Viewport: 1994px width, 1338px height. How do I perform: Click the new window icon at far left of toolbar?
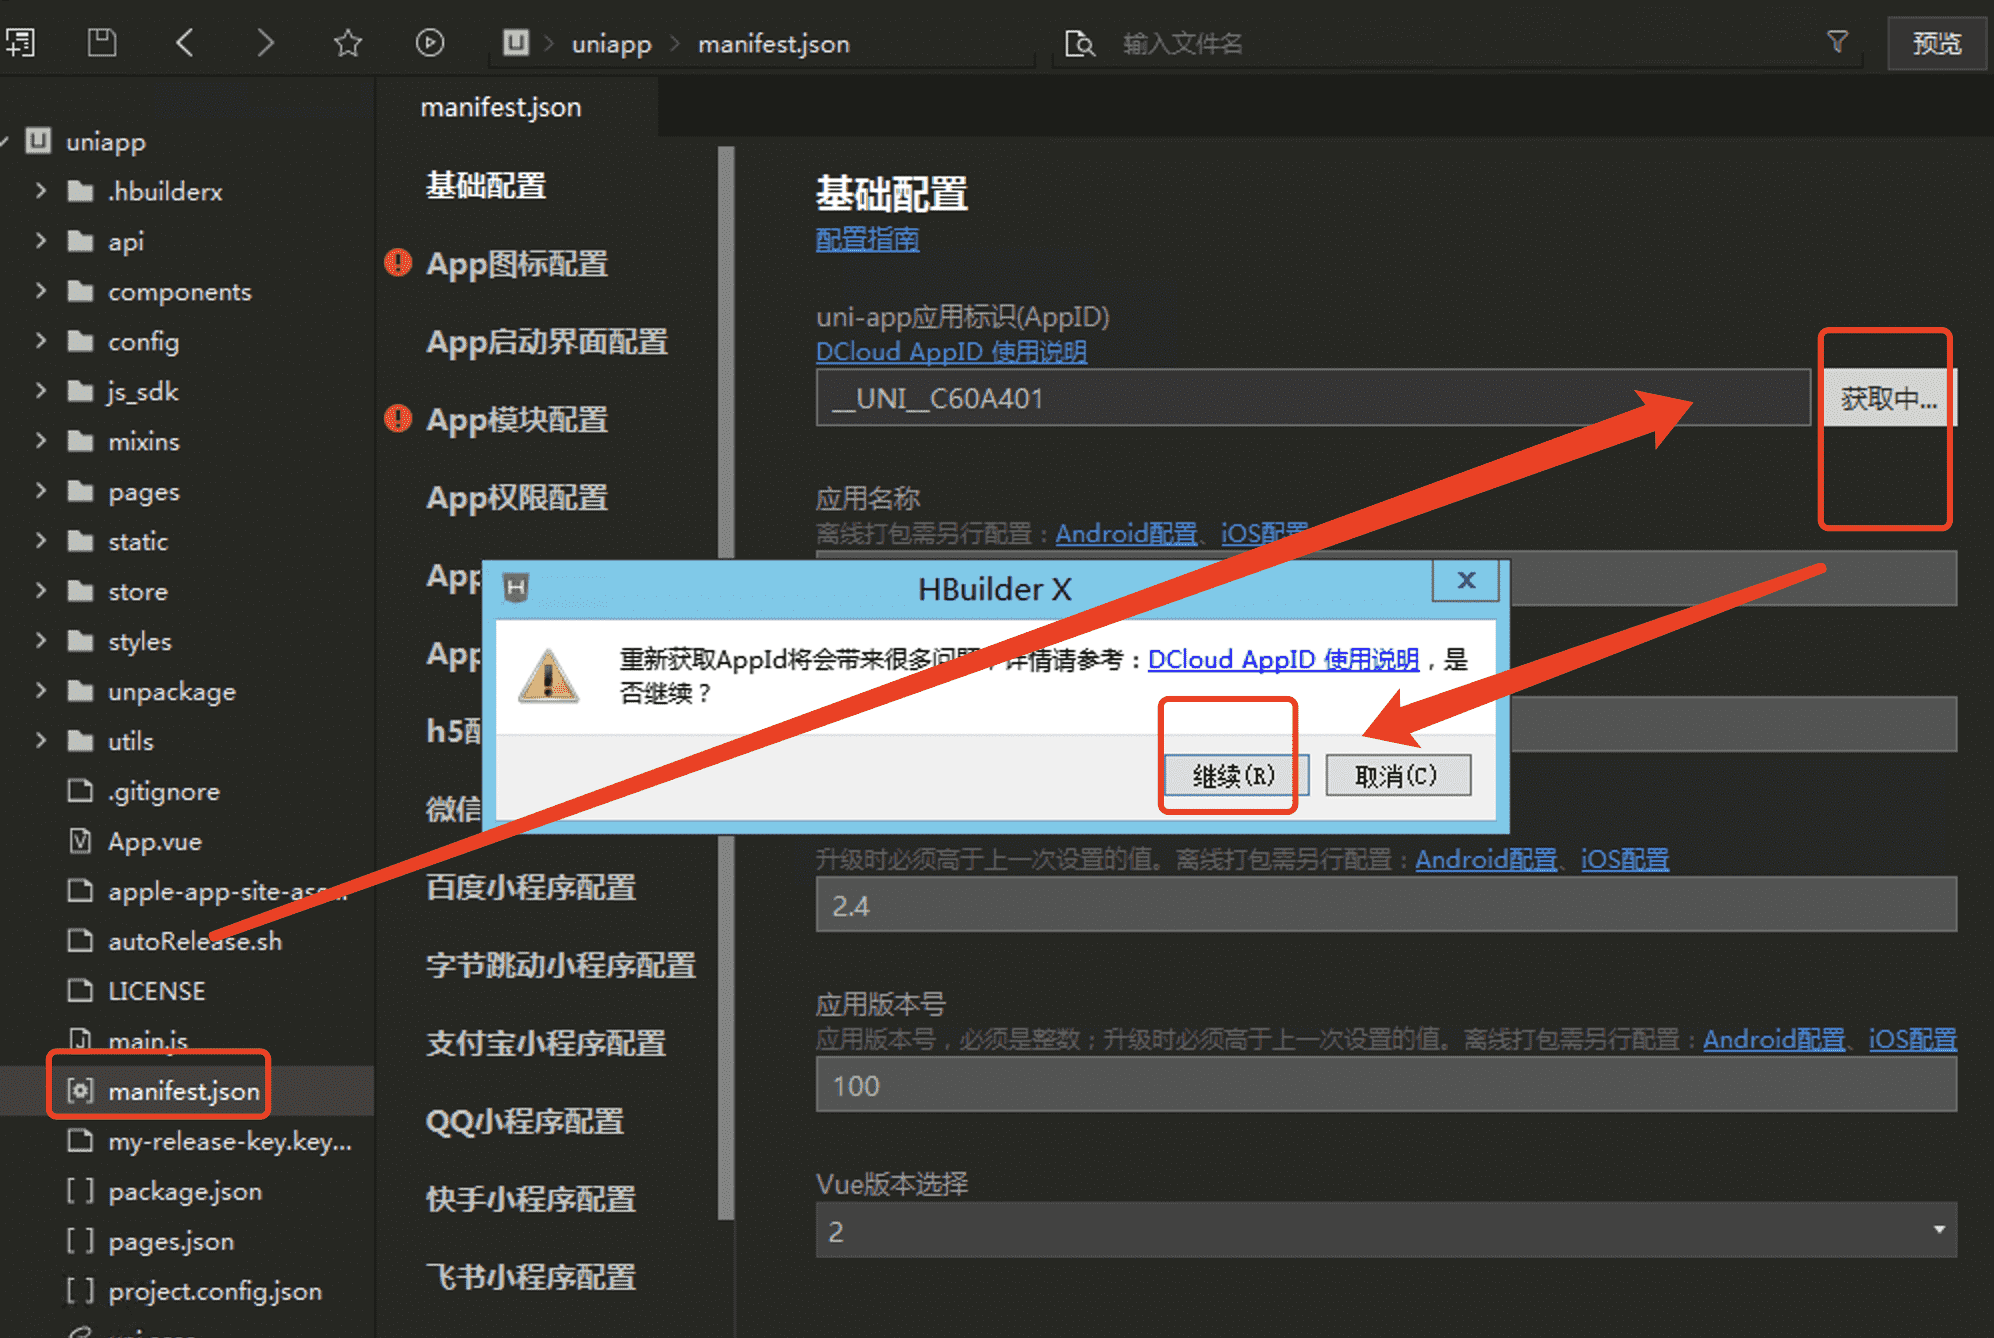[20, 43]
